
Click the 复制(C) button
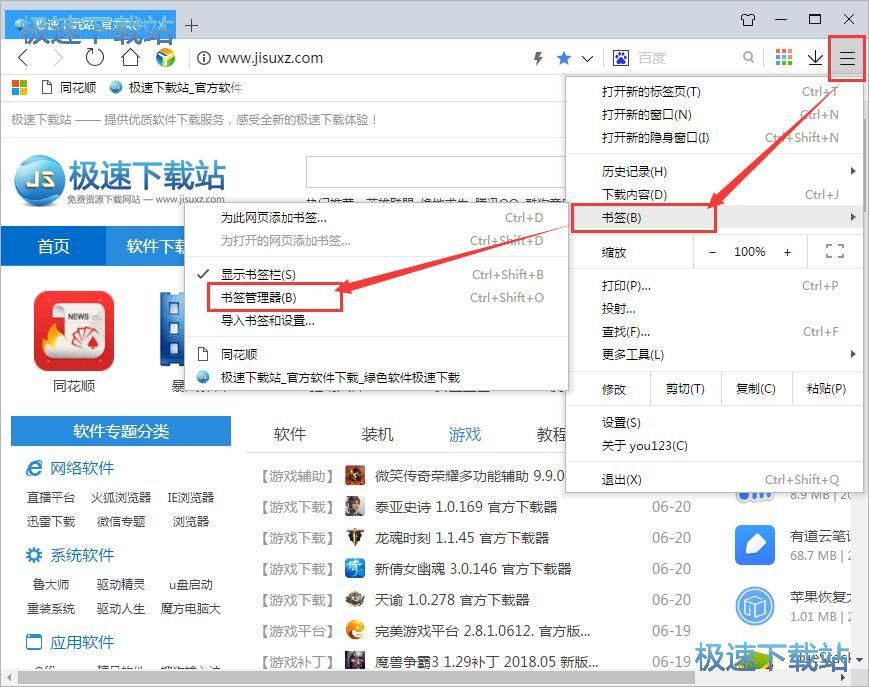pyautogui.click(x=756, y=389)
